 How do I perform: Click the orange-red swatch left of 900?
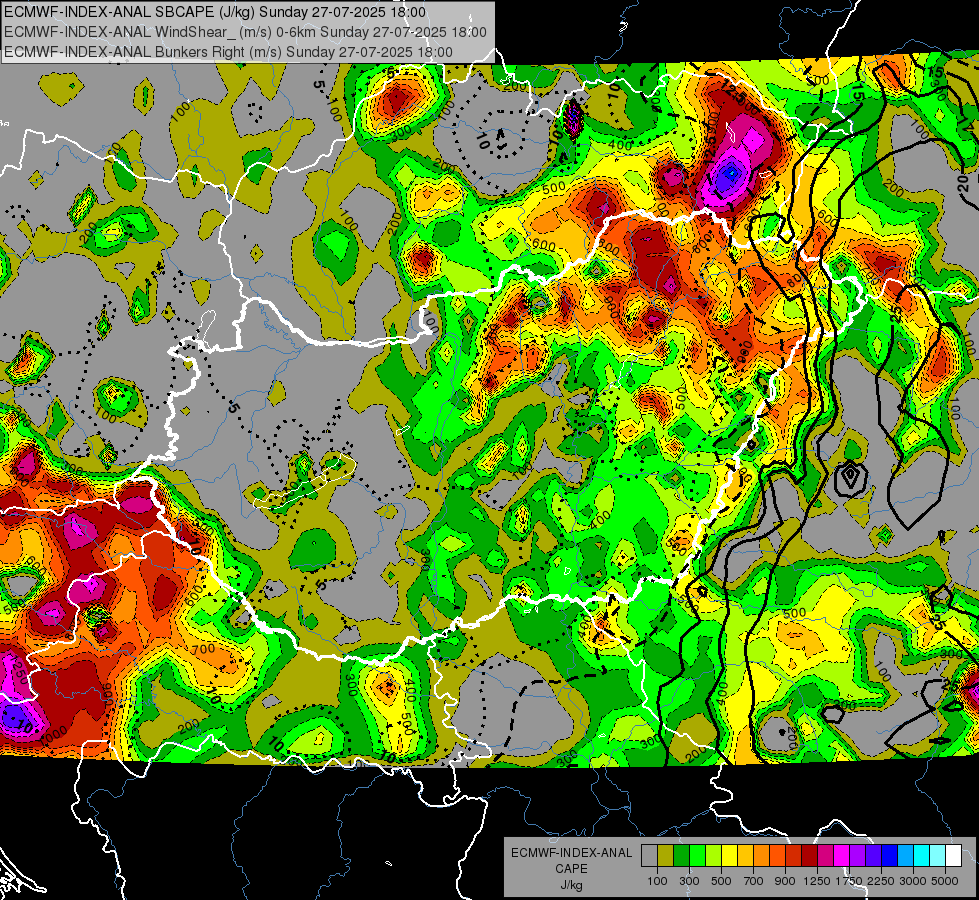(777, 855)
